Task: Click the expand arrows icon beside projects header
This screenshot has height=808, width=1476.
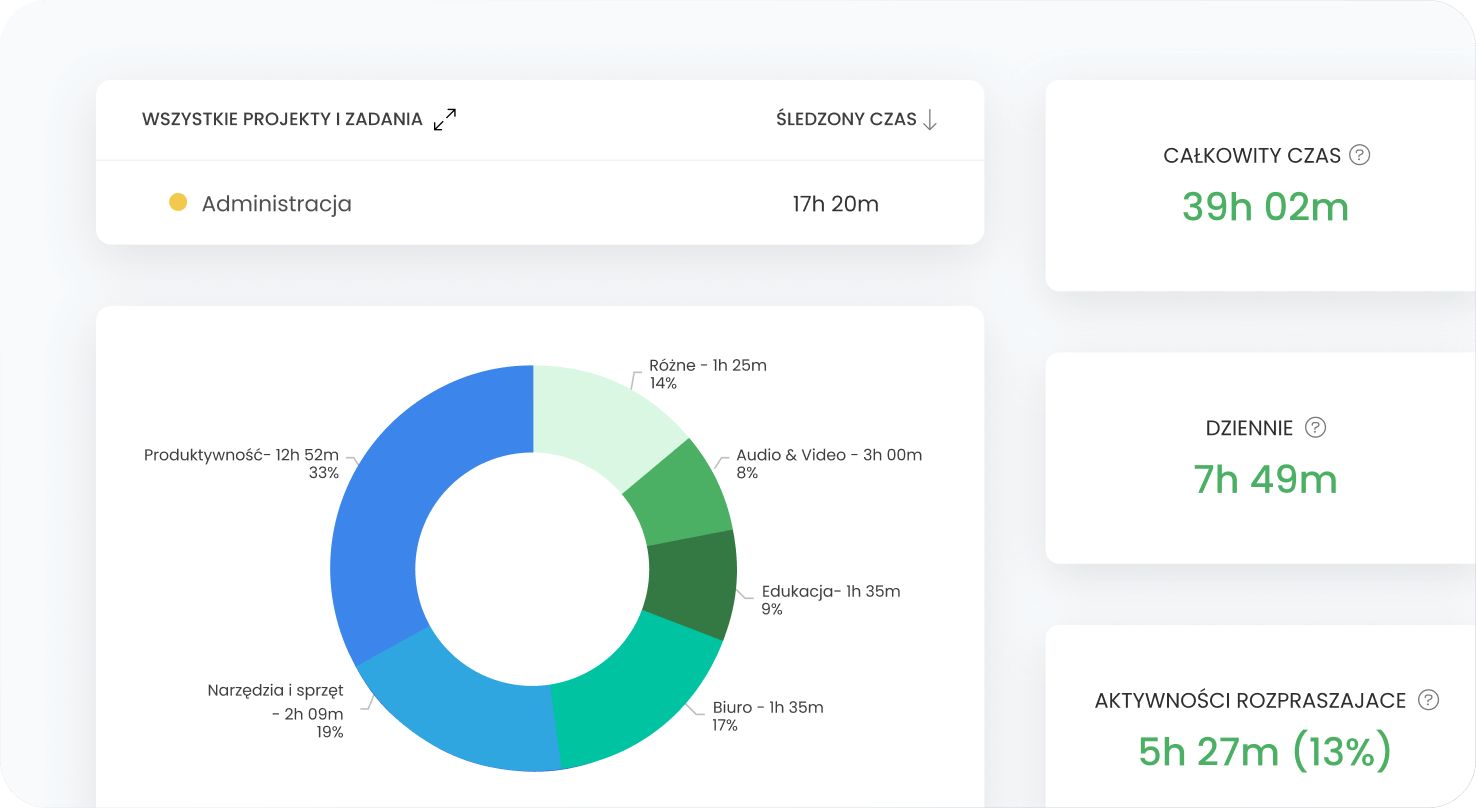Action: click(445, 120)
